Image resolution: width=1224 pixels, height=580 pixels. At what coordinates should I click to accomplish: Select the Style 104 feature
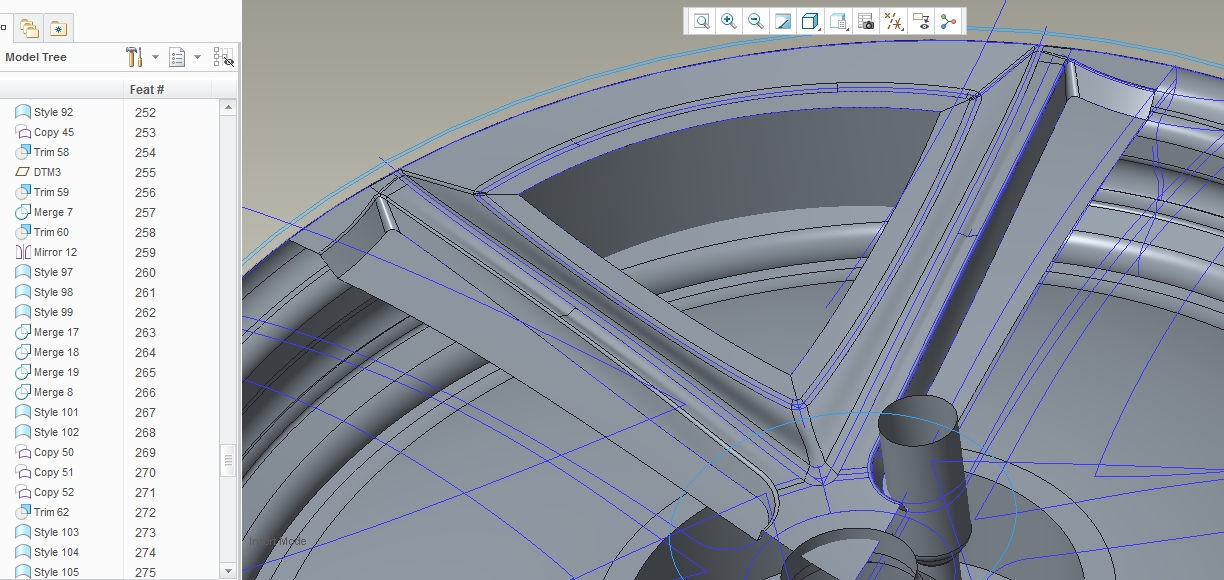tap(47, 552)
